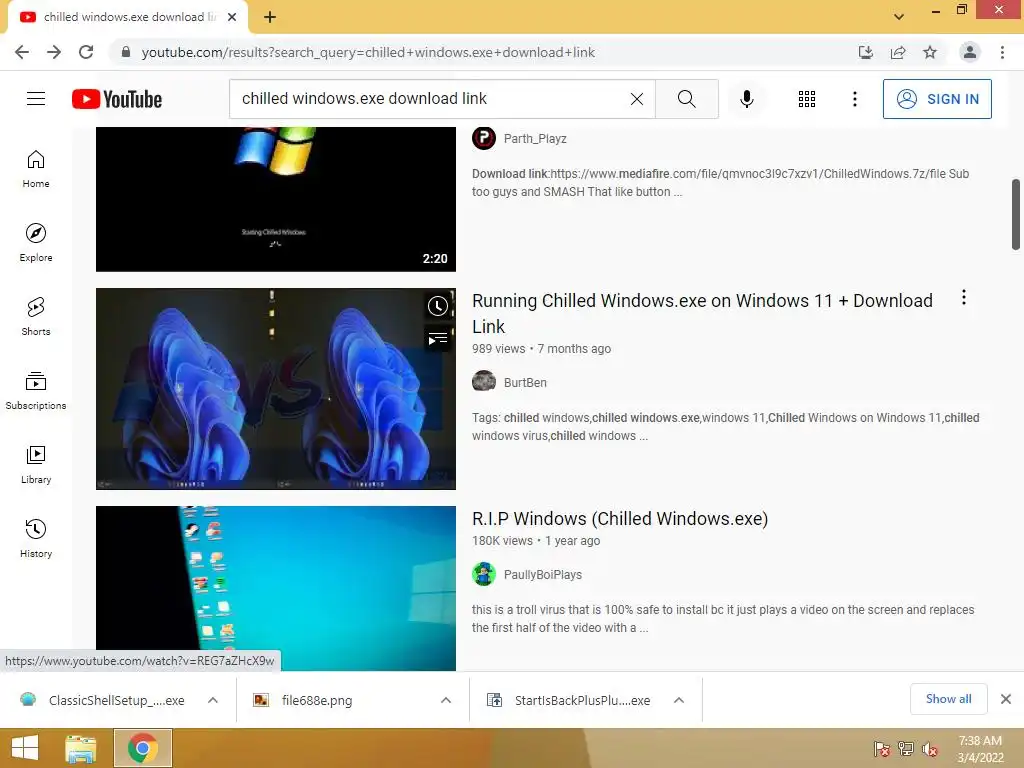Select the chilled windows.exe YouTube tab
This screenshot has width=1024, height=768.
coord(127,17)
